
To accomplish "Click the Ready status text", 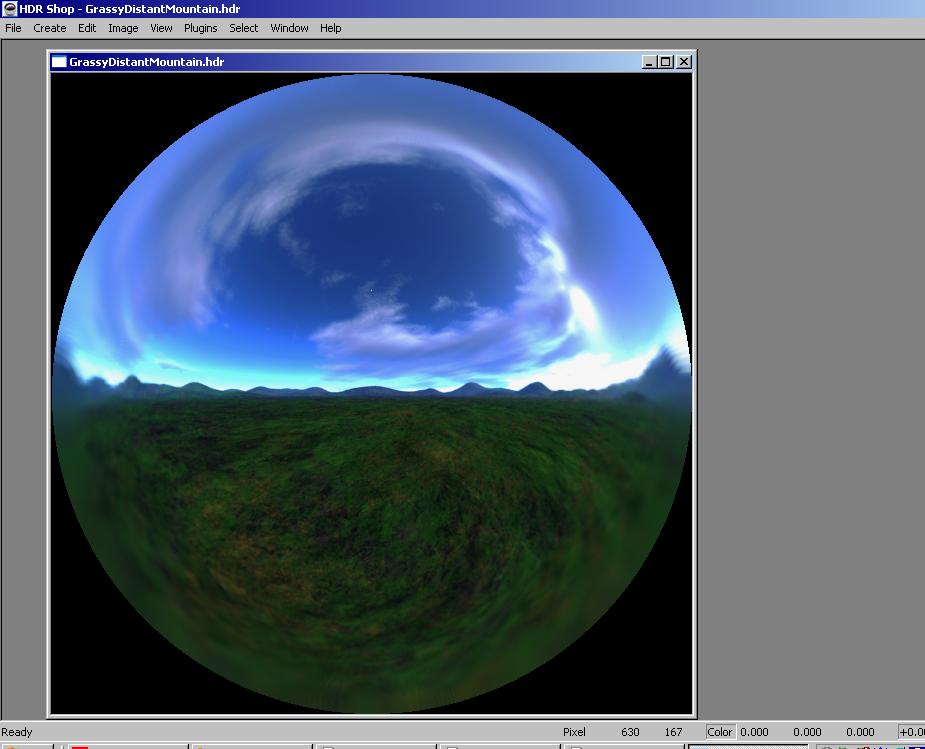I will (x=17, y=732).
